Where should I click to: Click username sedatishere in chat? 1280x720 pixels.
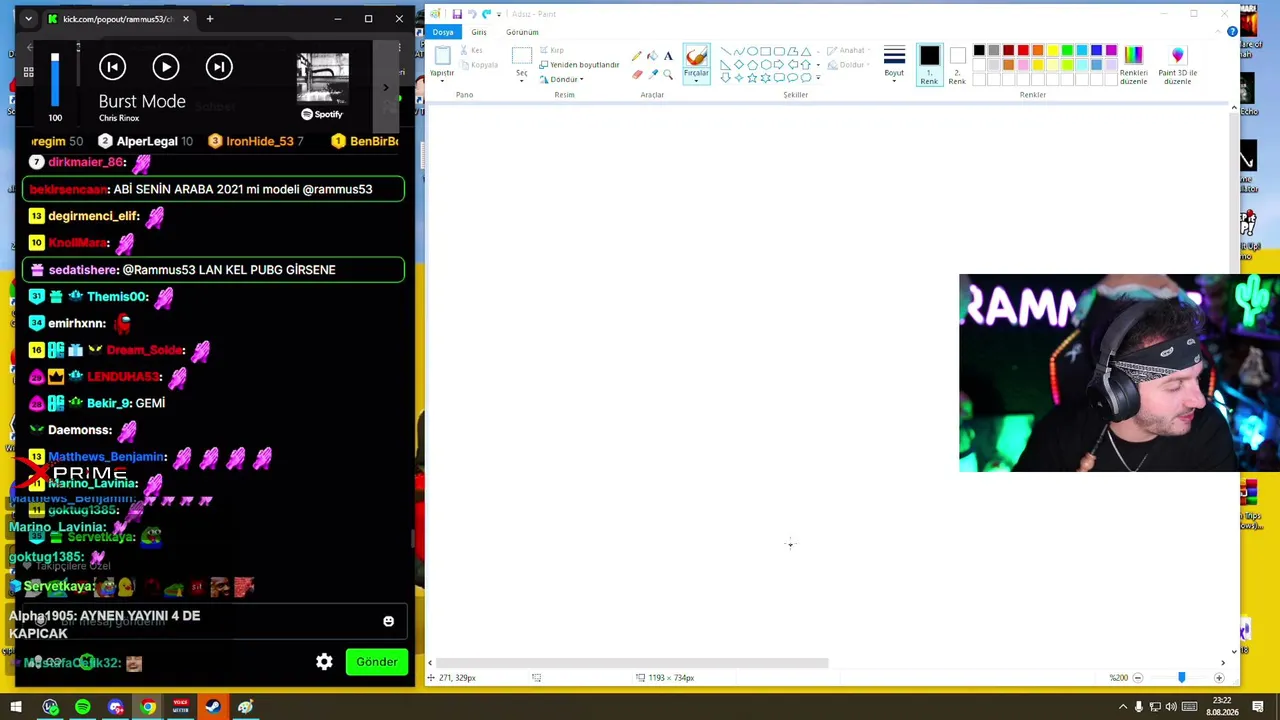(84, 270)
